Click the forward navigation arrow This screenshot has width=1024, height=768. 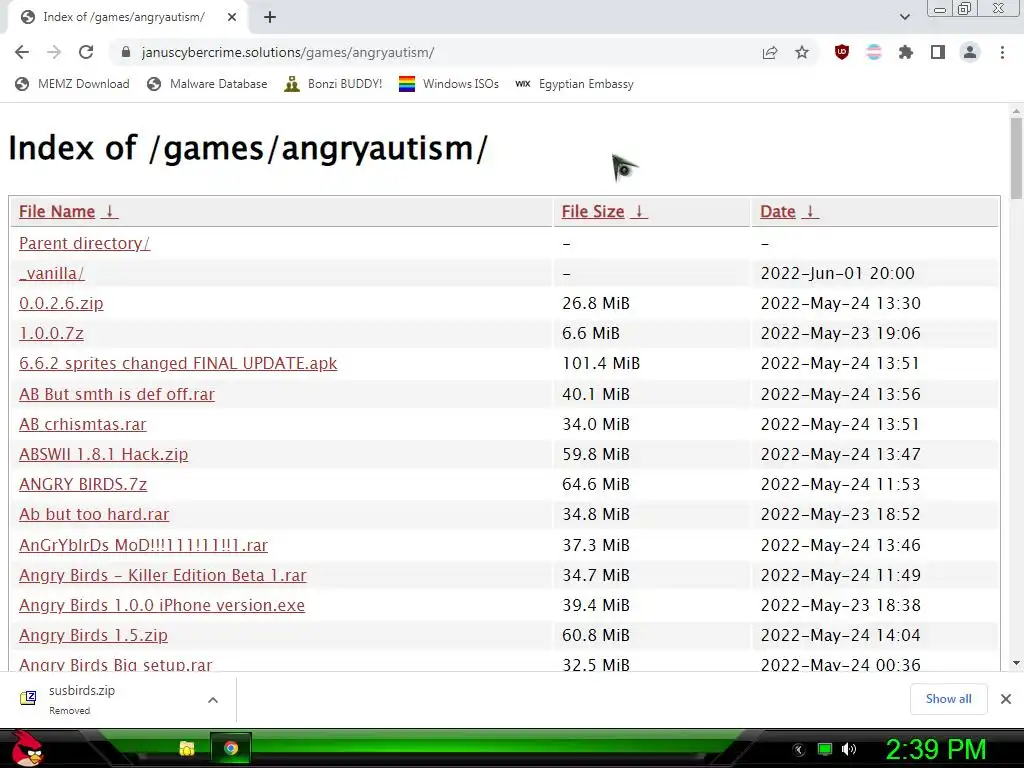[54, 52]
